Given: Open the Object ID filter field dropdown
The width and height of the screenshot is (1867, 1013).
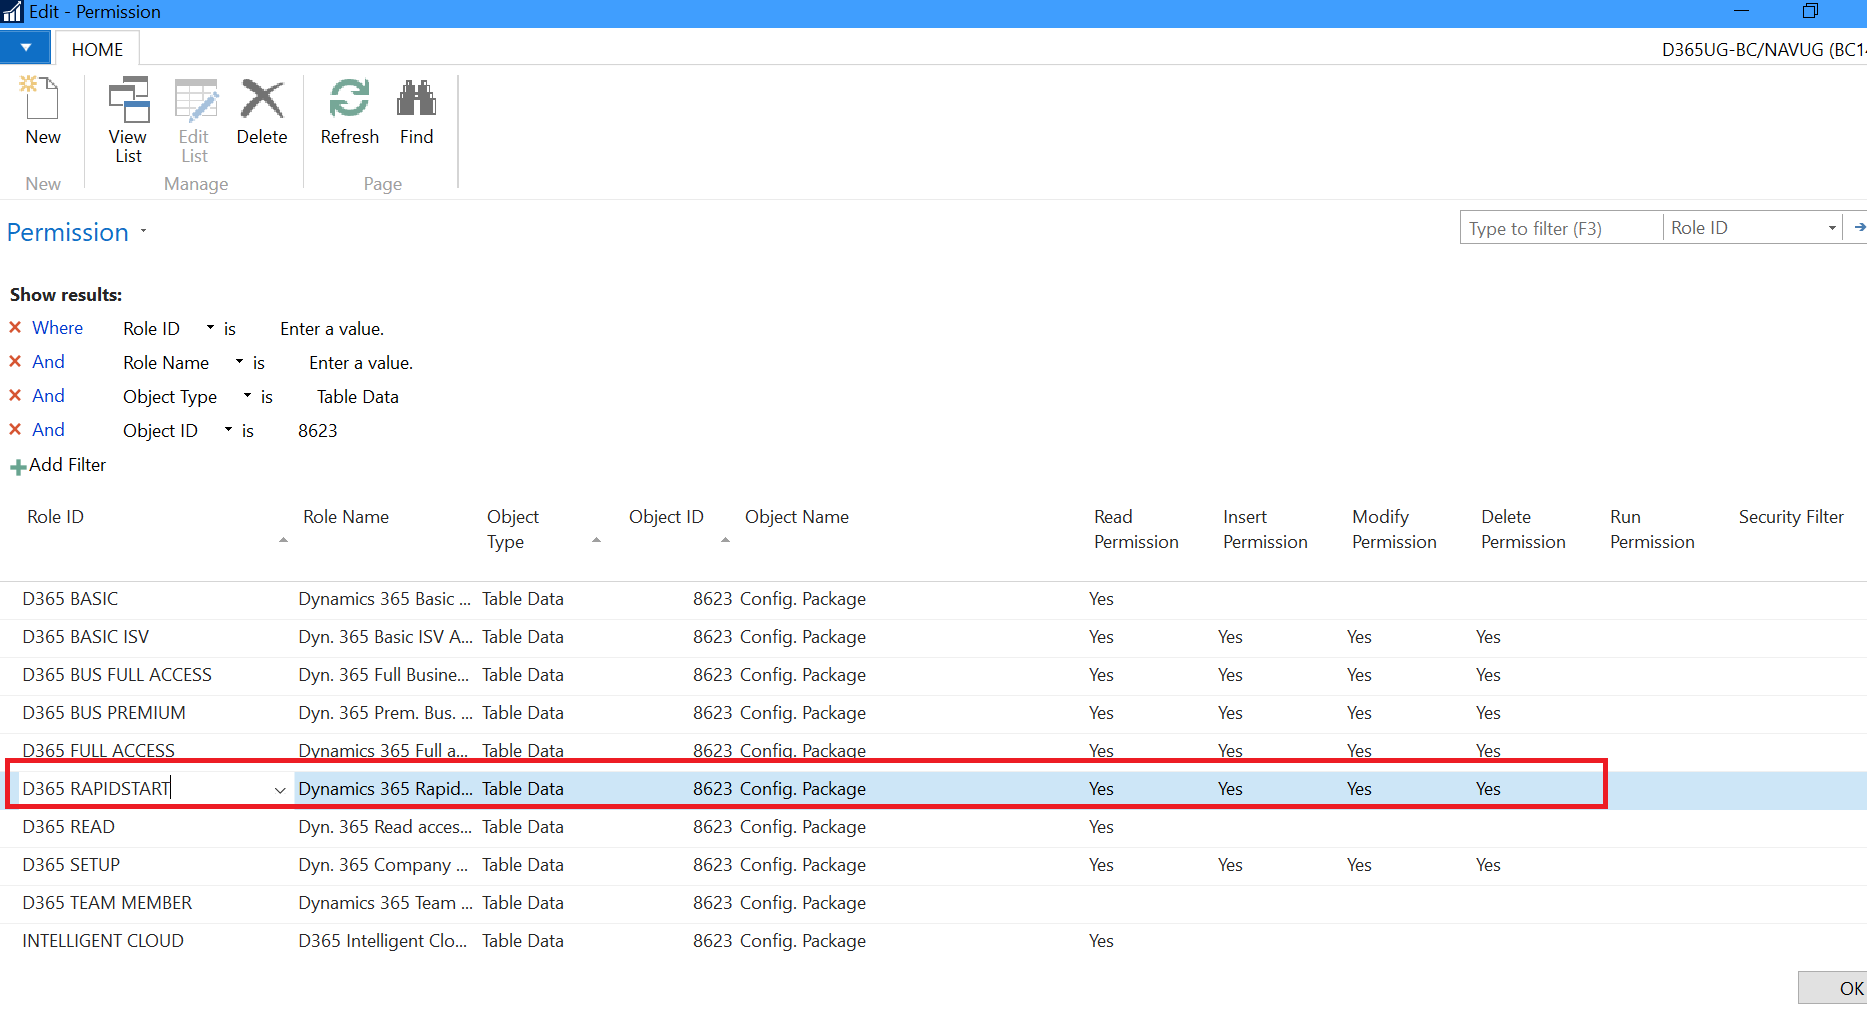Looking at the screenshot, I should tap(228, 430).
